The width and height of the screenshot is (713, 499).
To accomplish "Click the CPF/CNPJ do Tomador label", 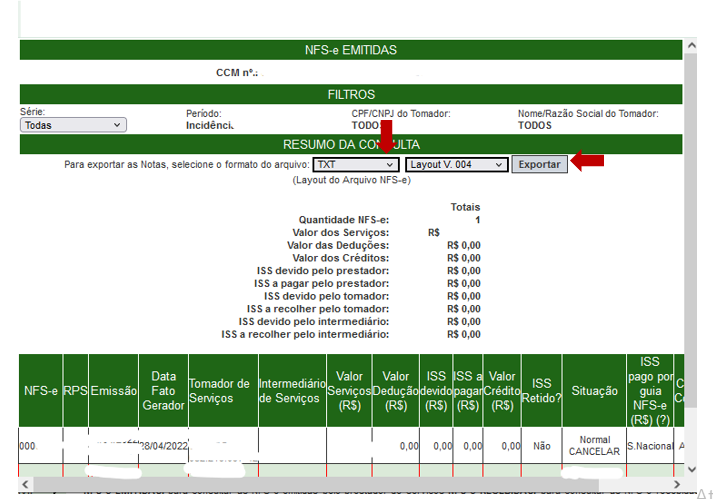I will 401,114.
